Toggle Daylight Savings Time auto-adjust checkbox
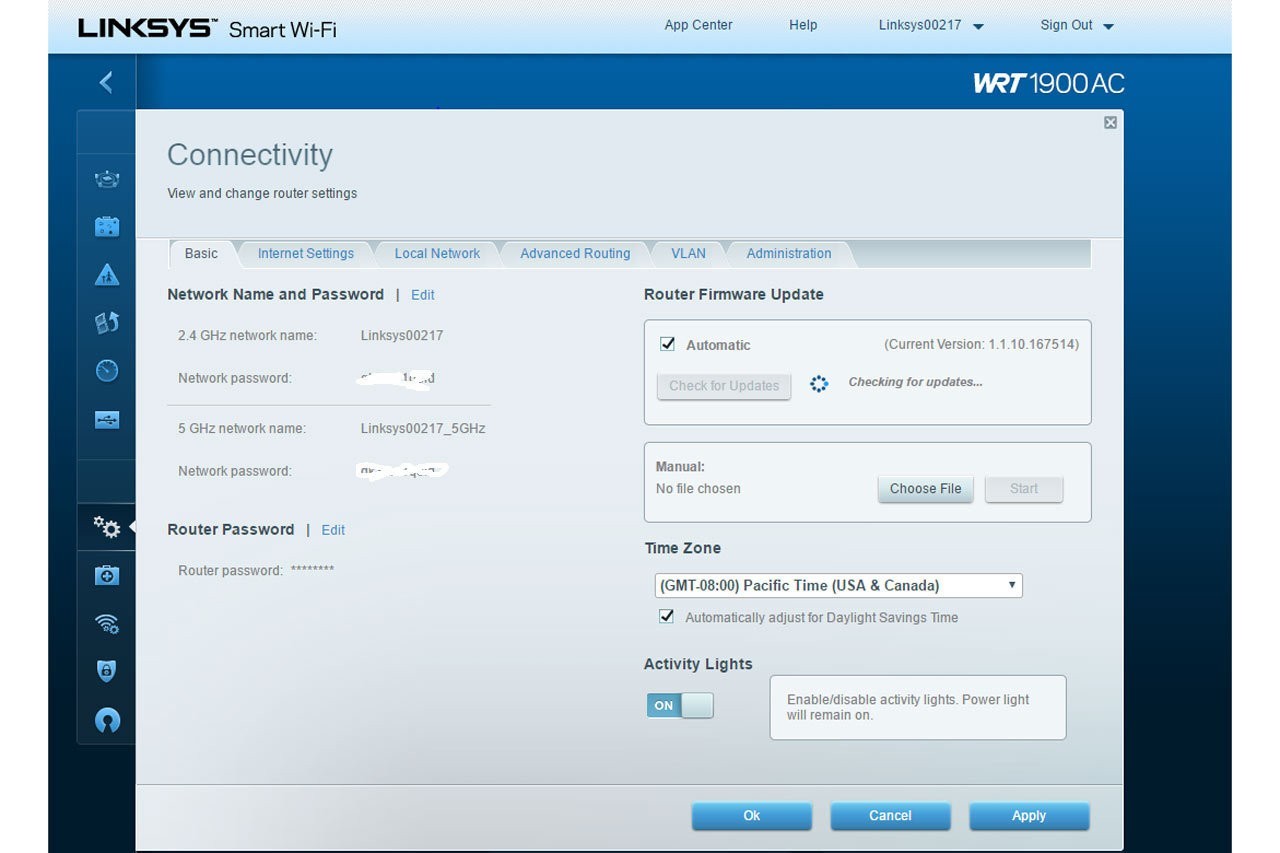 (667, 617)
